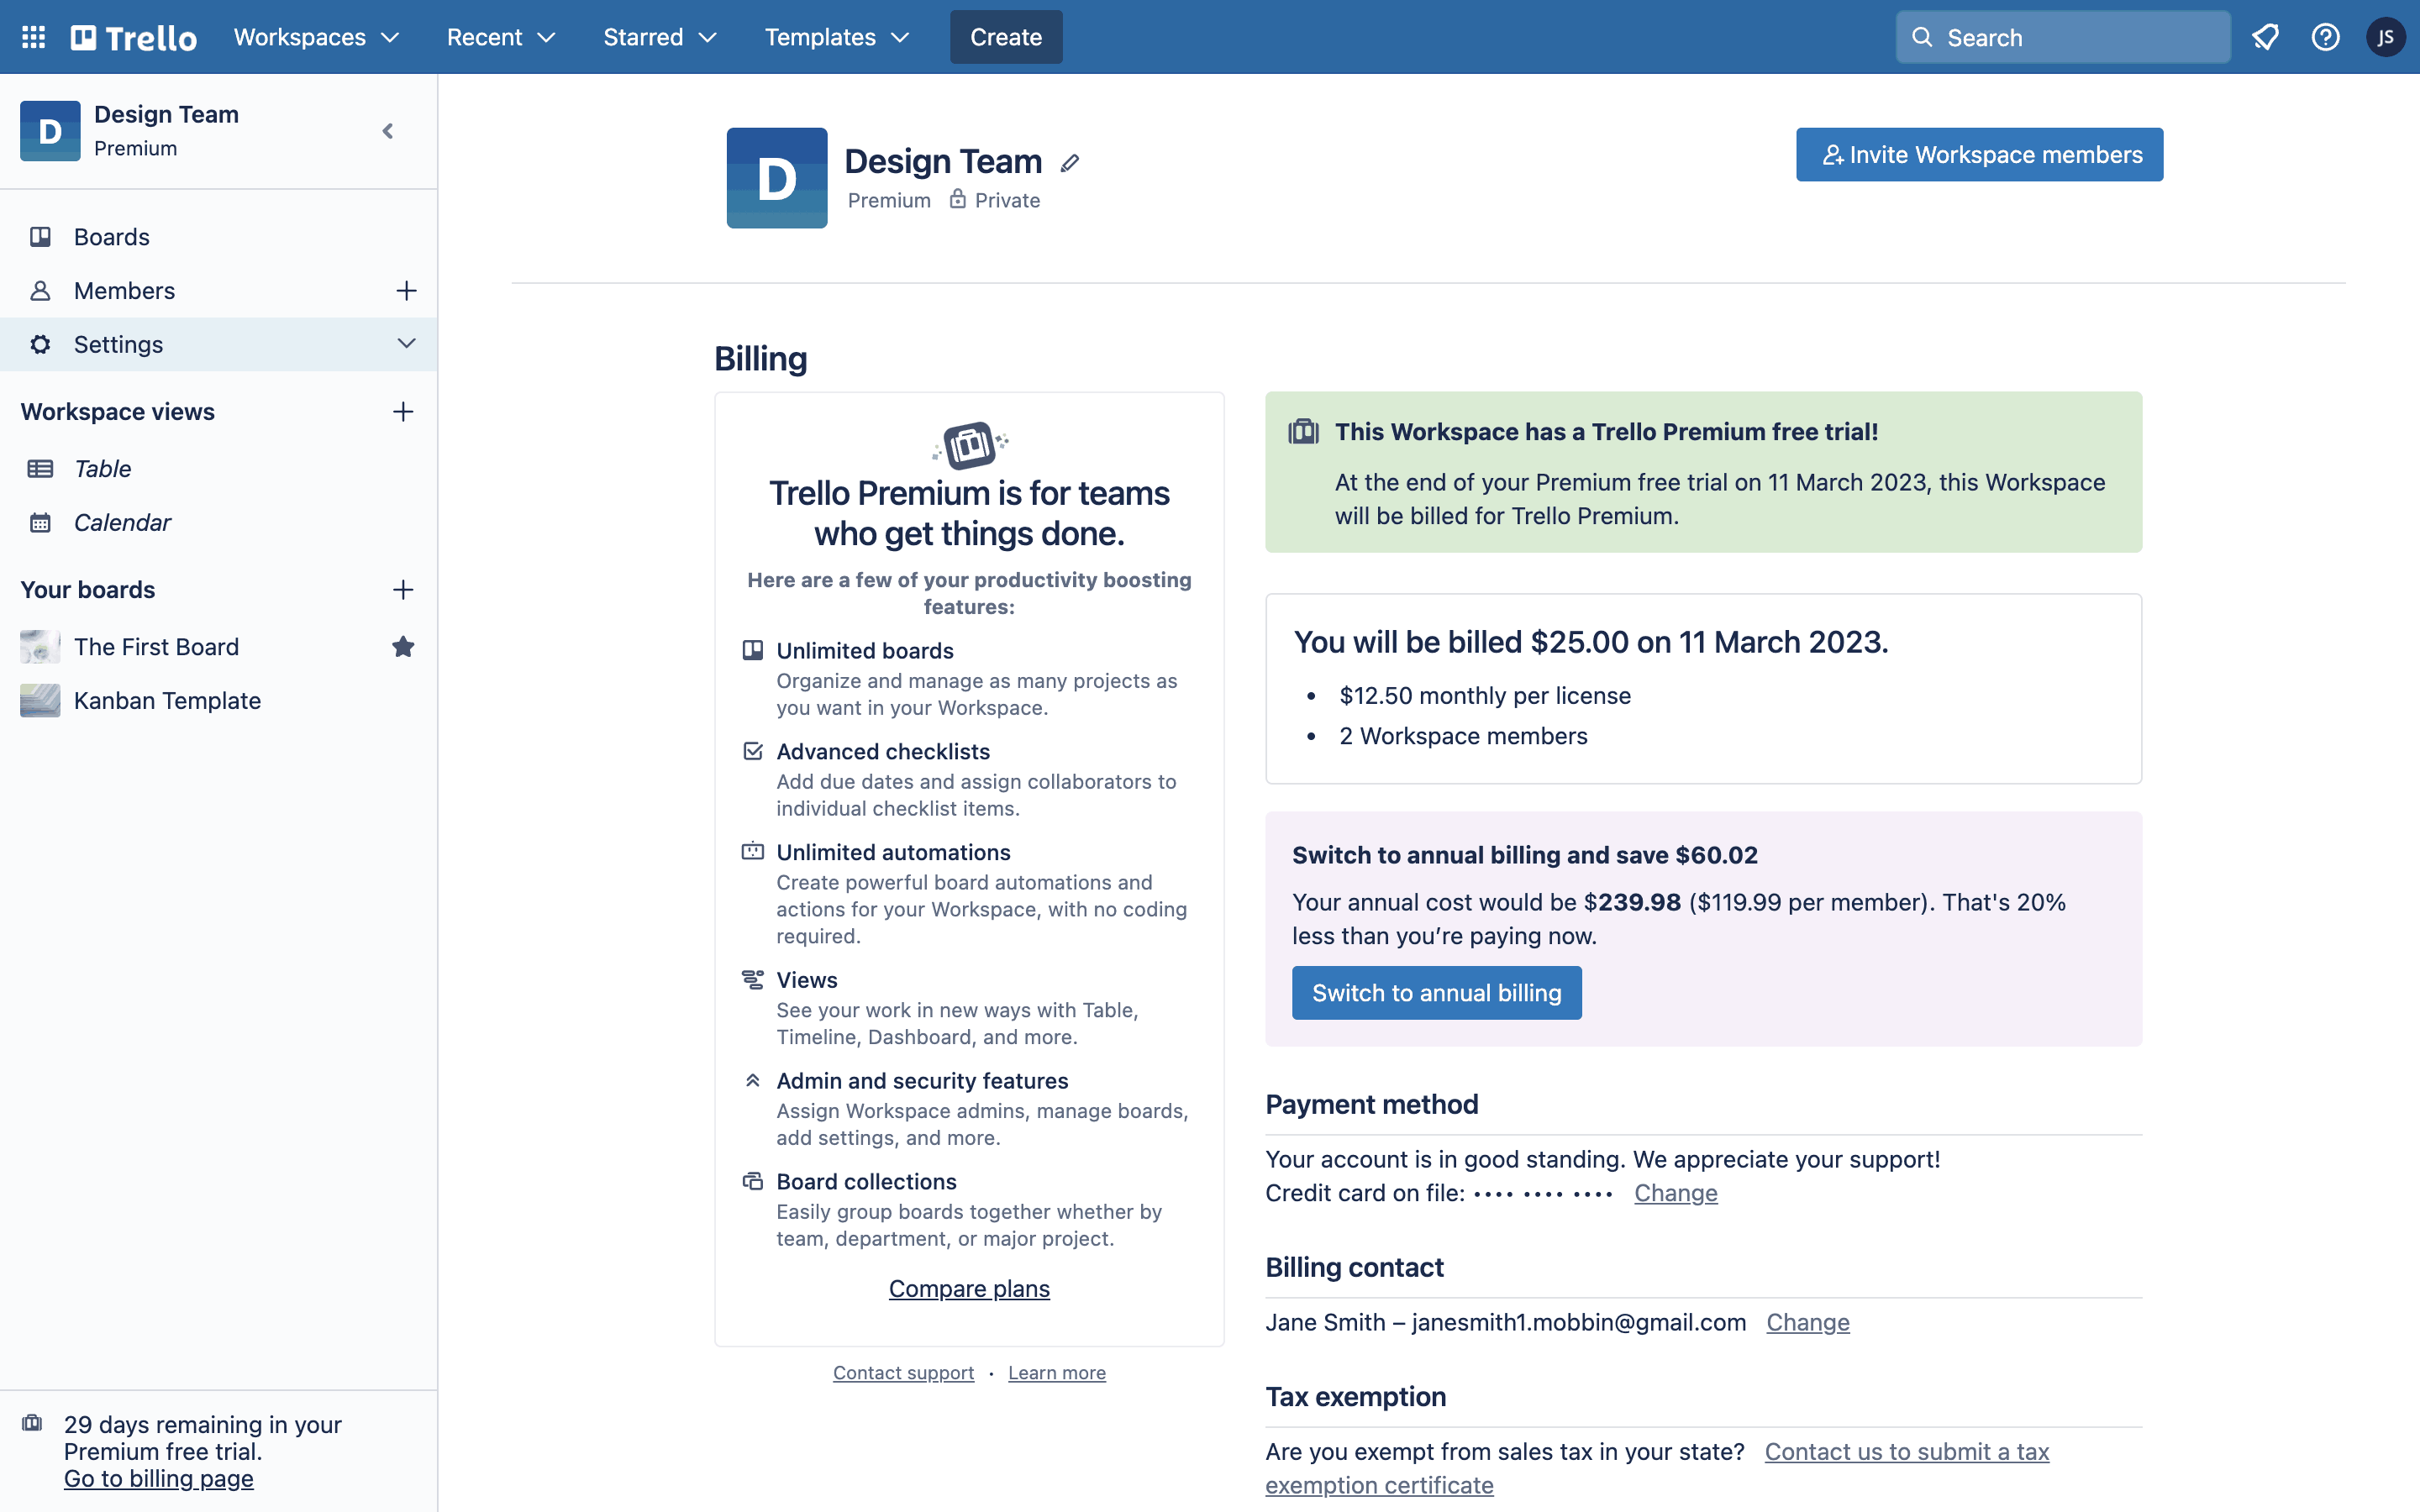The height and width of the screenshot is (1512, 2420).
Task: Expand the Workspaces dropdown
Action: (316, 36)
